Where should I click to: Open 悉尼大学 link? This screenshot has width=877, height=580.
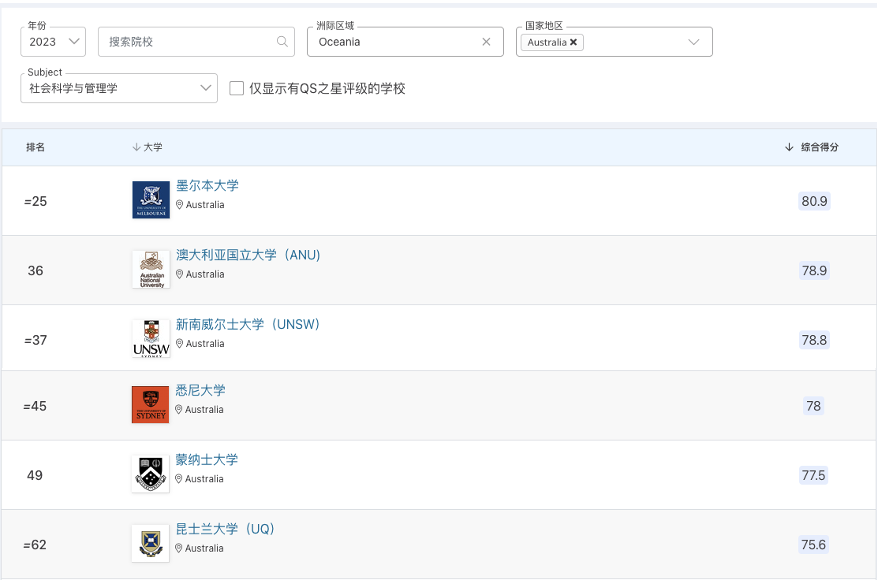200,390
